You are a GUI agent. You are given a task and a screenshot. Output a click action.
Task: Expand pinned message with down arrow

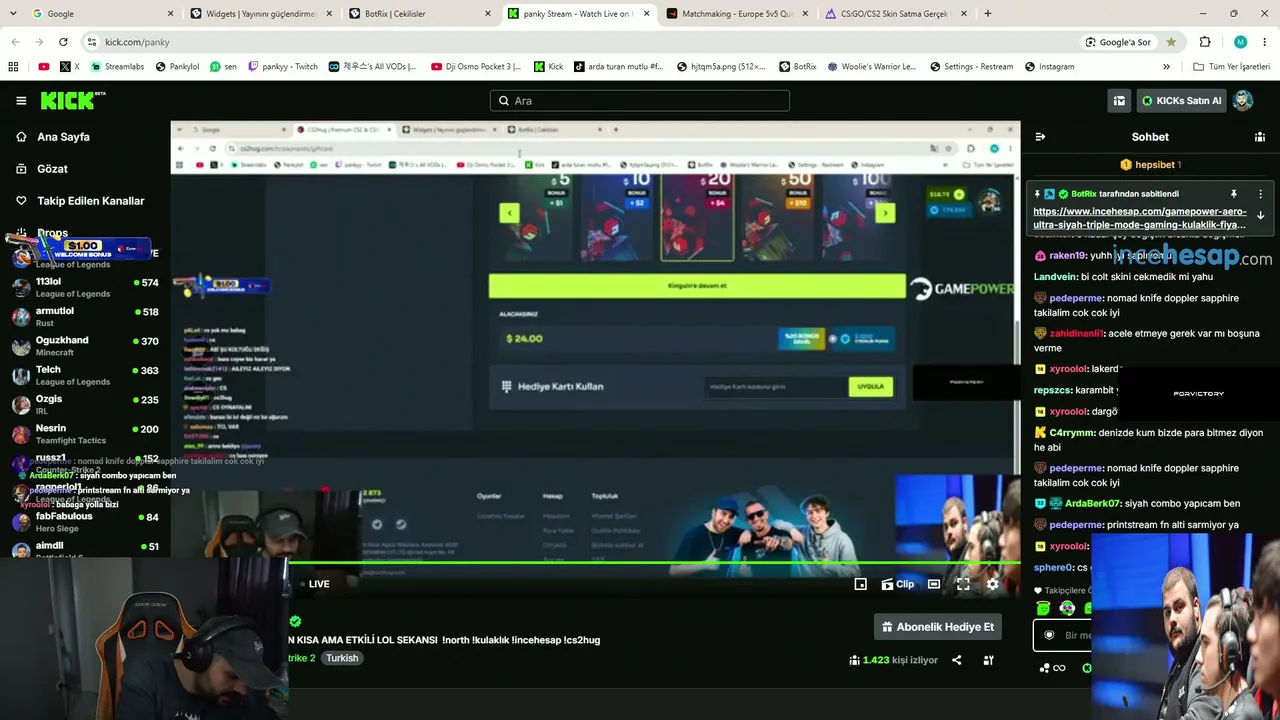tap(1260, 215)
